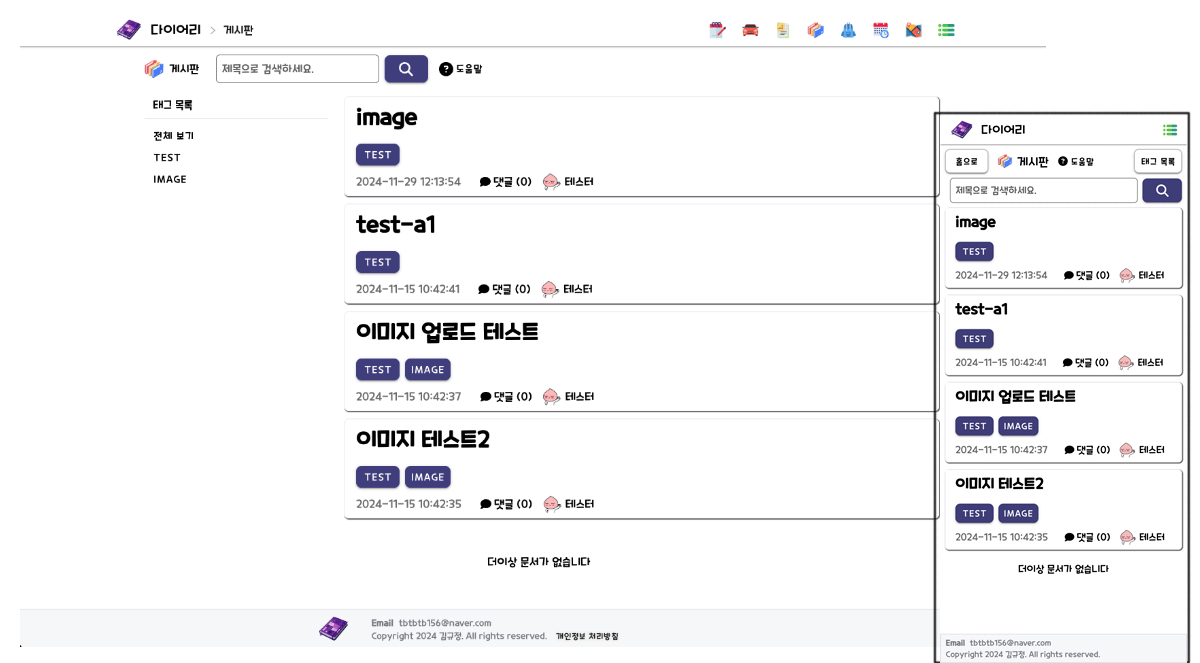Open the blue backpack icon
1200x663 pixels.
[848, 30]
